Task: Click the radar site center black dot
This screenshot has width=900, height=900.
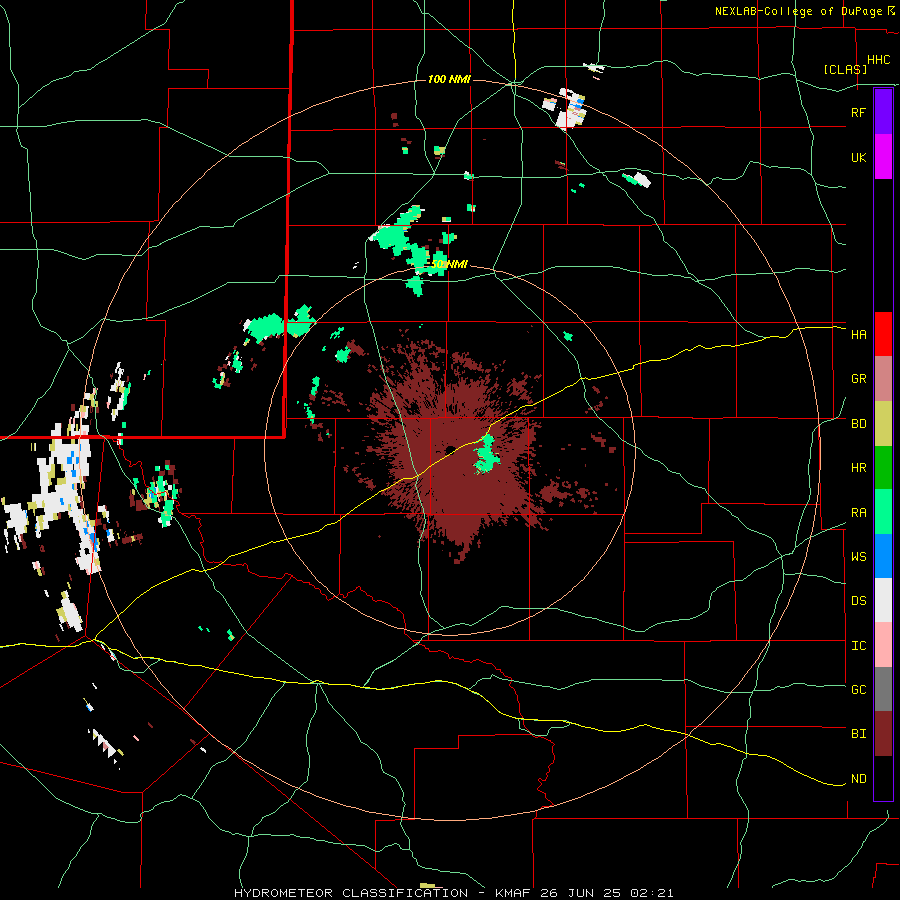Action: pyautogui.click(x=451, y=449)
